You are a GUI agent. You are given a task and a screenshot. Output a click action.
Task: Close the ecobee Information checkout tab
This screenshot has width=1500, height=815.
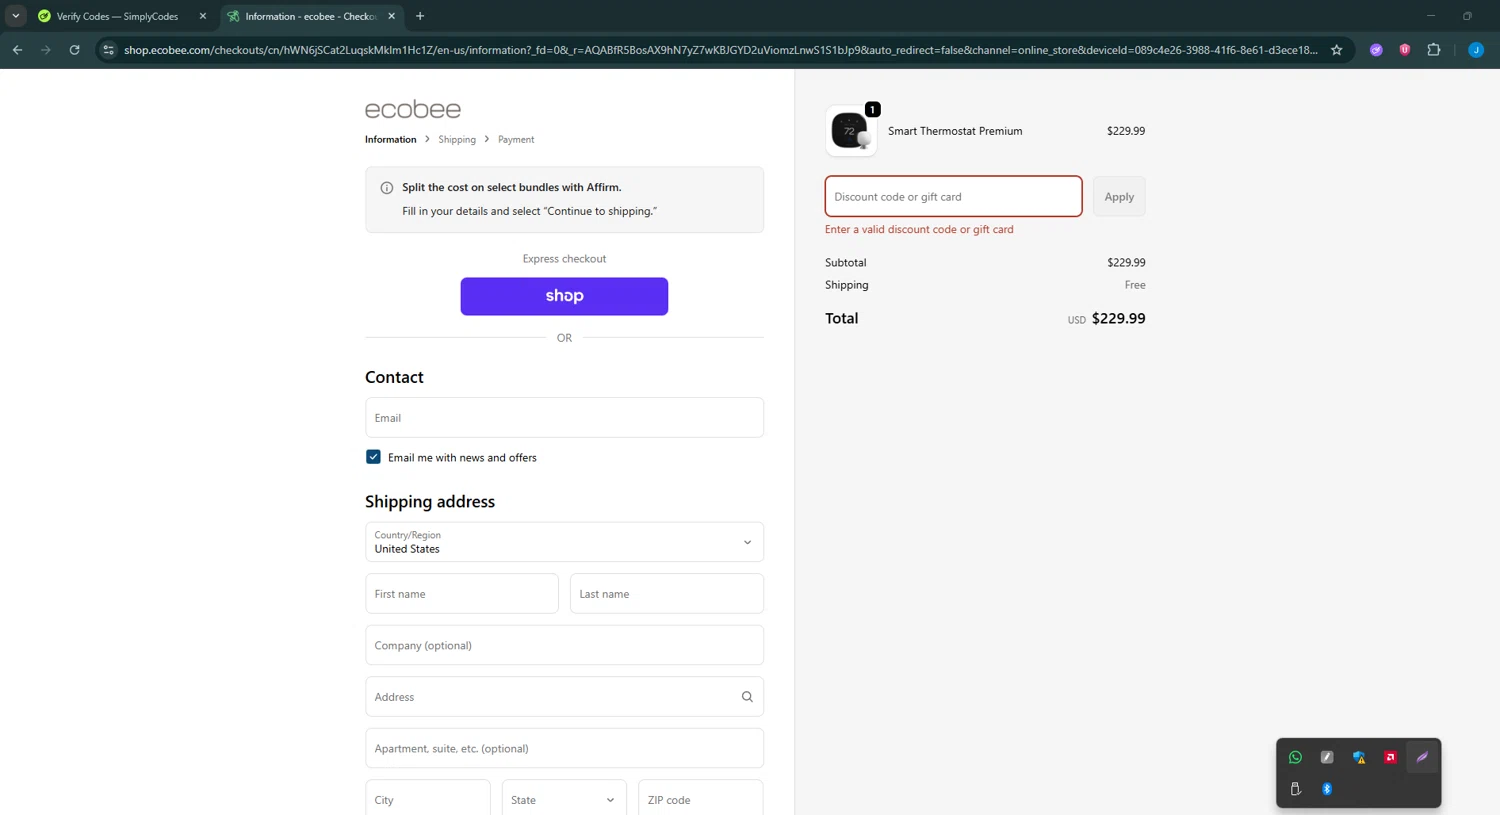pos(391,16)
